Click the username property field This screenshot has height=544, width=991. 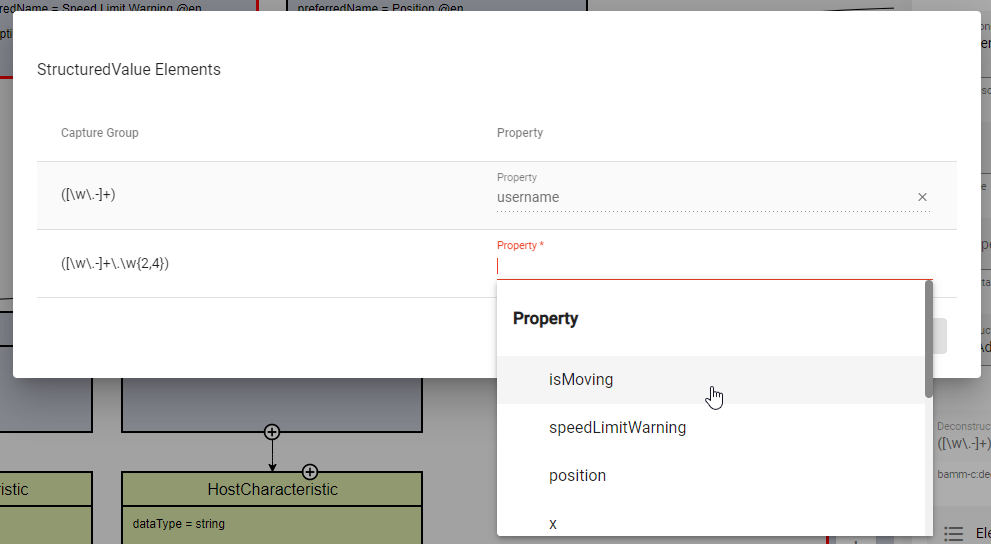click(x=705, y=197)
